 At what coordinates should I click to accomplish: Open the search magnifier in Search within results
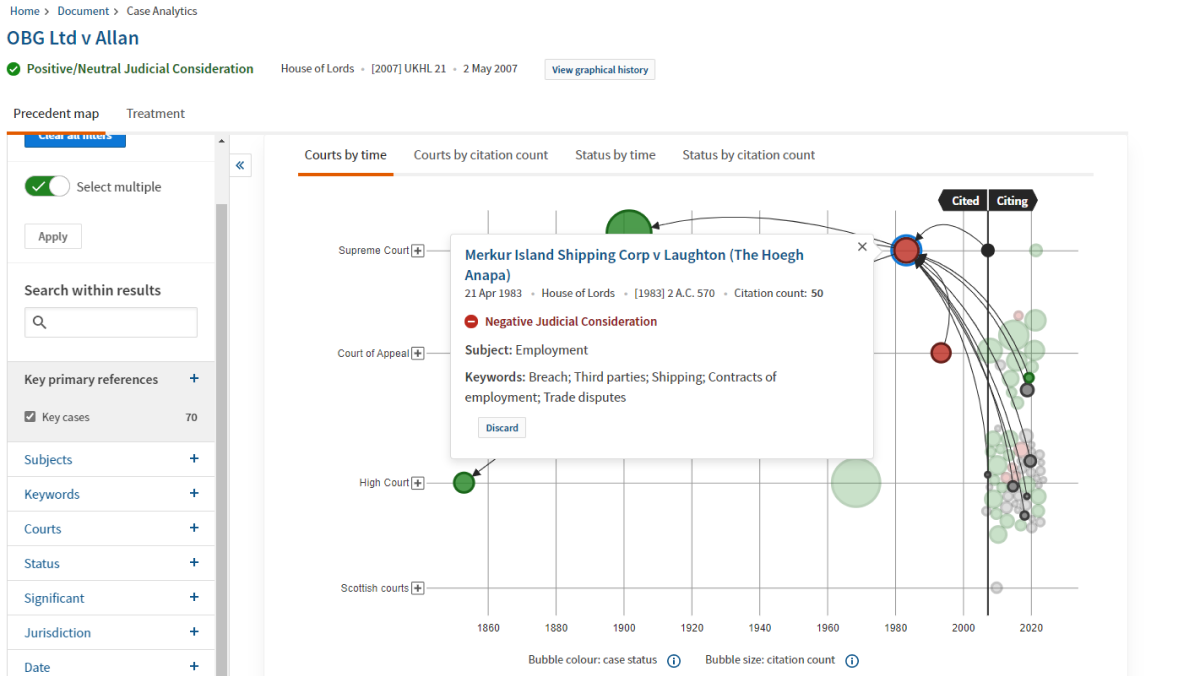(x=39, y=322)
